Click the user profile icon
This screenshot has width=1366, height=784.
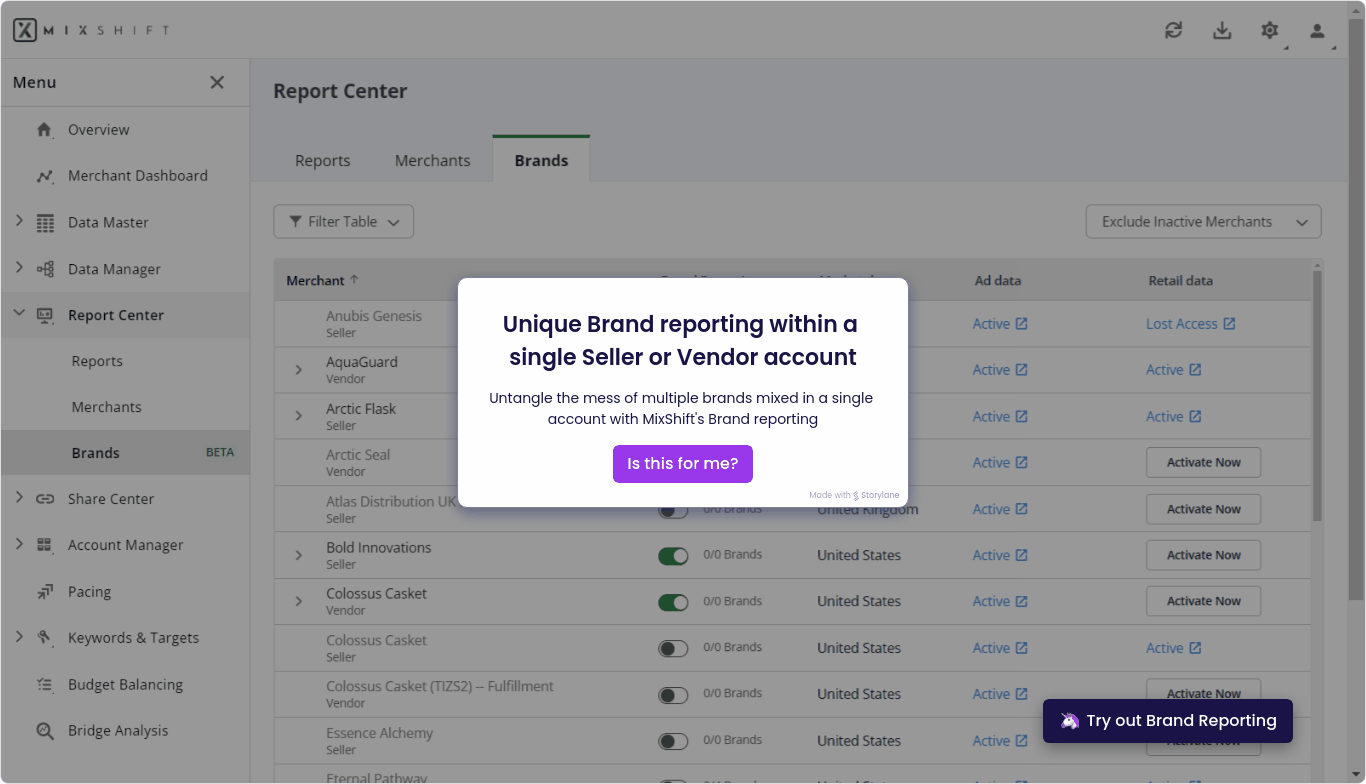pyautogui.click(x=1316, y=30)
